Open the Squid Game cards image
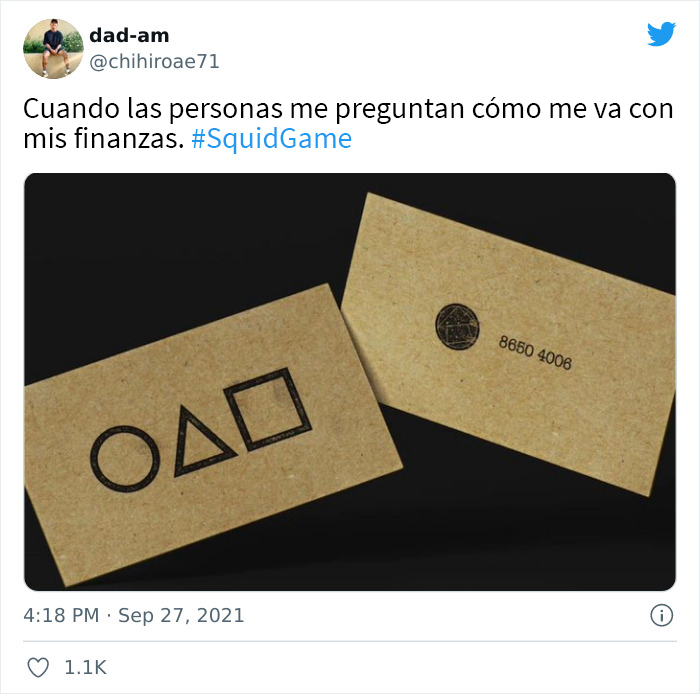The image size is (700, 694). pyautogui.click(x=350, y=382)
